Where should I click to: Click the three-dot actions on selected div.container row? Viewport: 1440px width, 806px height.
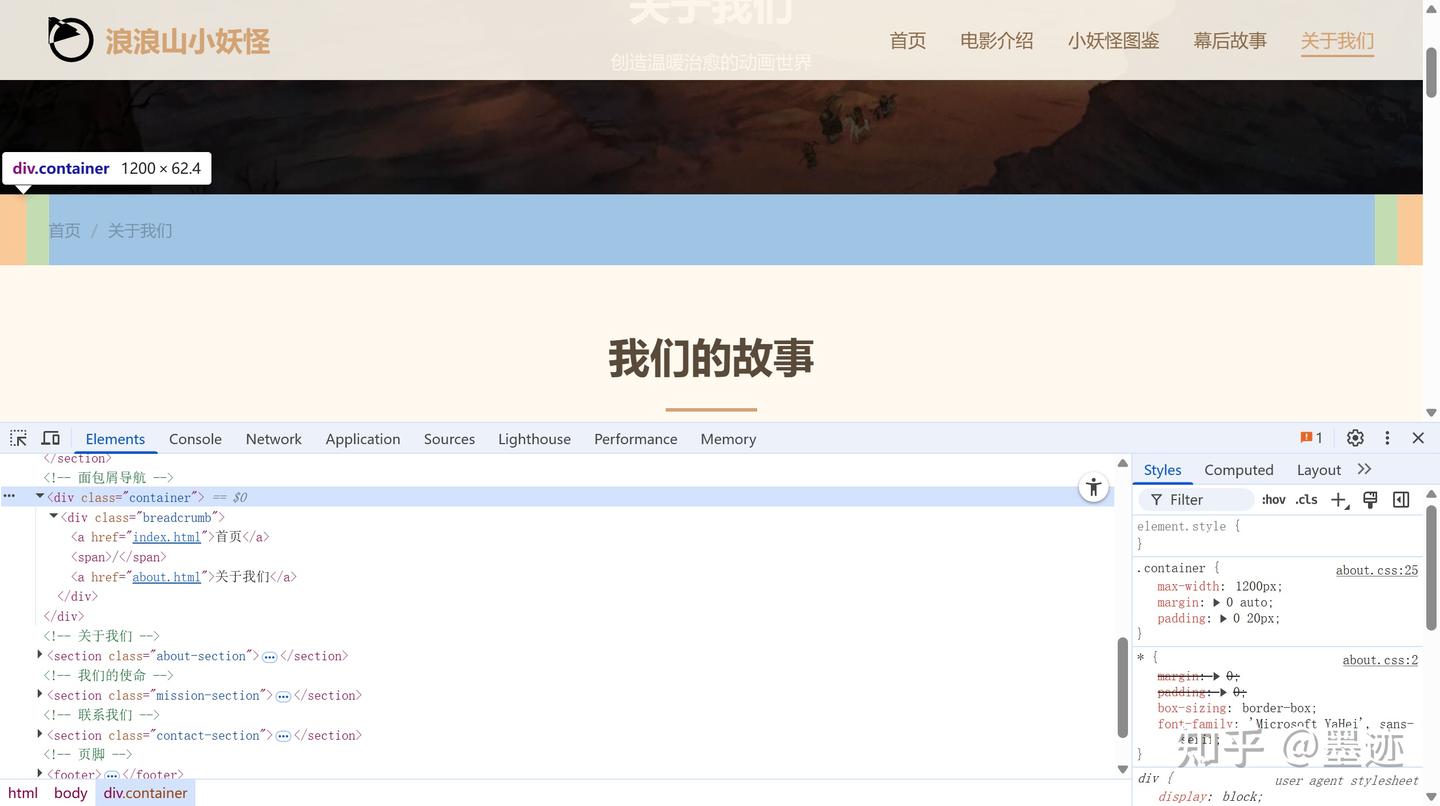[9, 497]
